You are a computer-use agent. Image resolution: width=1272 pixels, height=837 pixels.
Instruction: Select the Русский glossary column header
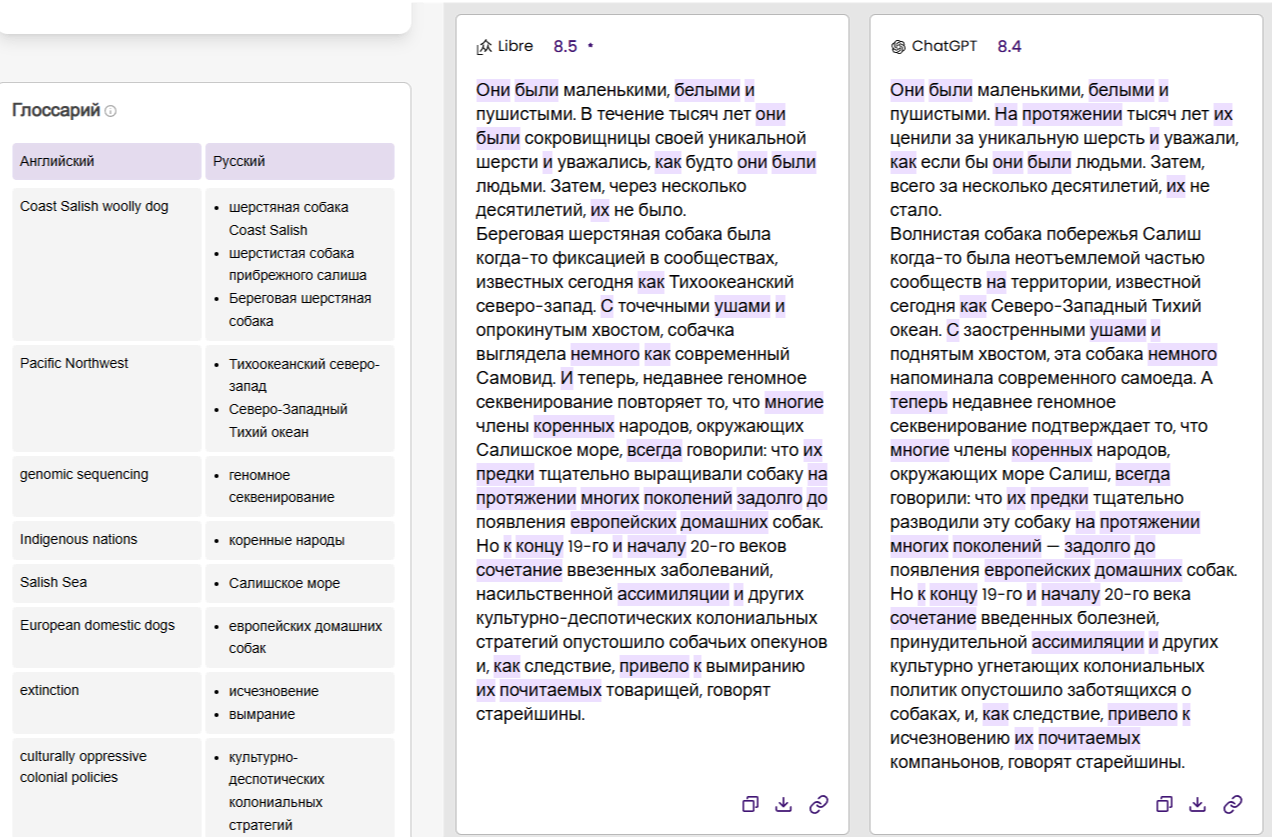point(299,161)
